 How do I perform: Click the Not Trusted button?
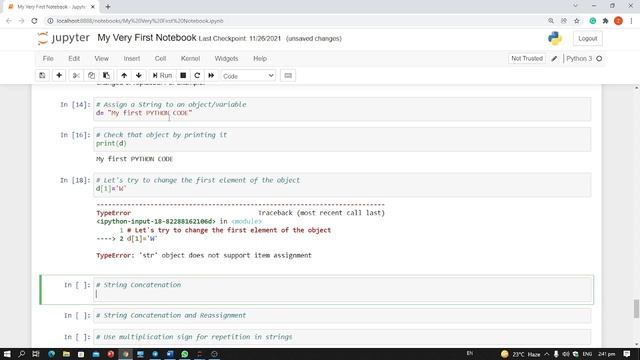coord(527,58)
